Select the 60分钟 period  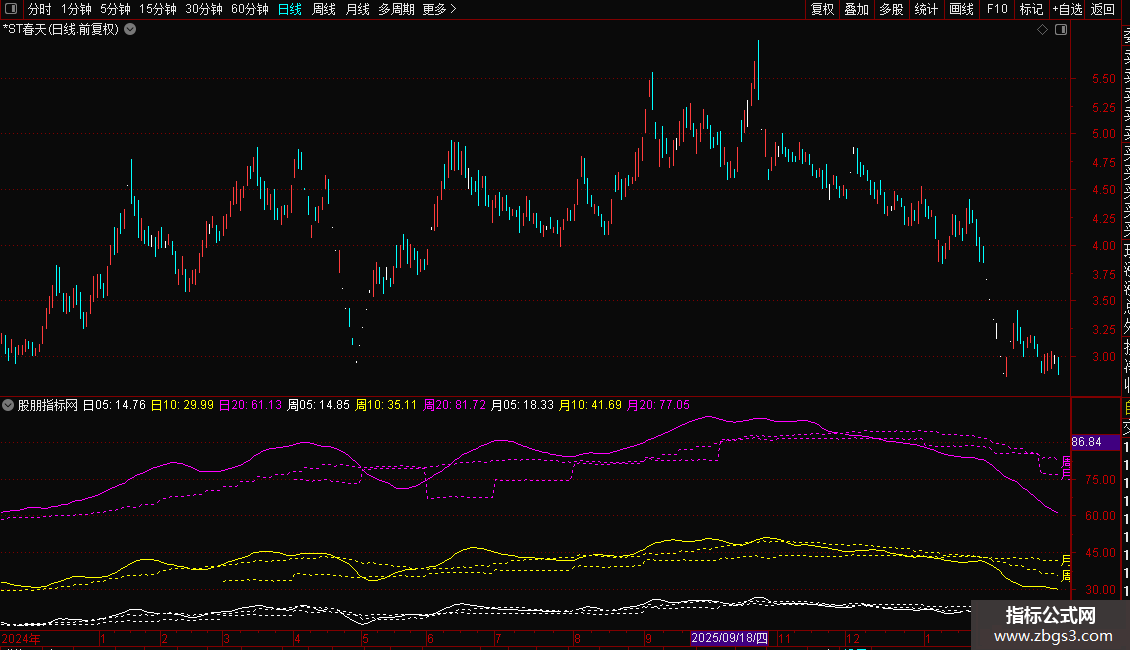click(249, 10)
